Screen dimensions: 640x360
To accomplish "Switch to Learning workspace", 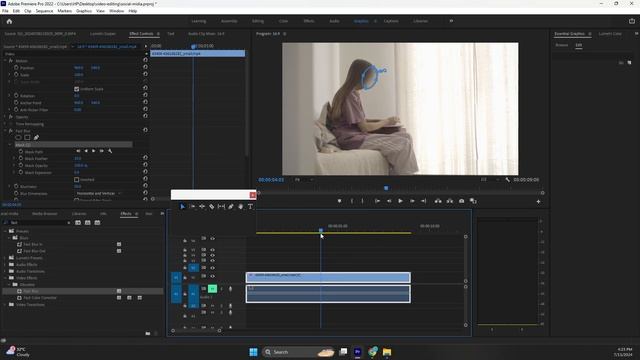I will pos(199,21).
